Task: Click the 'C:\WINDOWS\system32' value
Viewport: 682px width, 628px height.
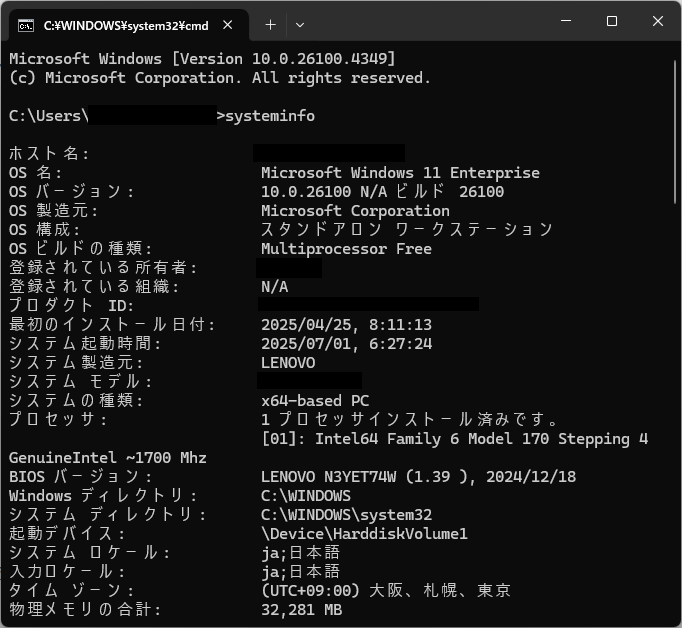Action: tap(346, 515)
